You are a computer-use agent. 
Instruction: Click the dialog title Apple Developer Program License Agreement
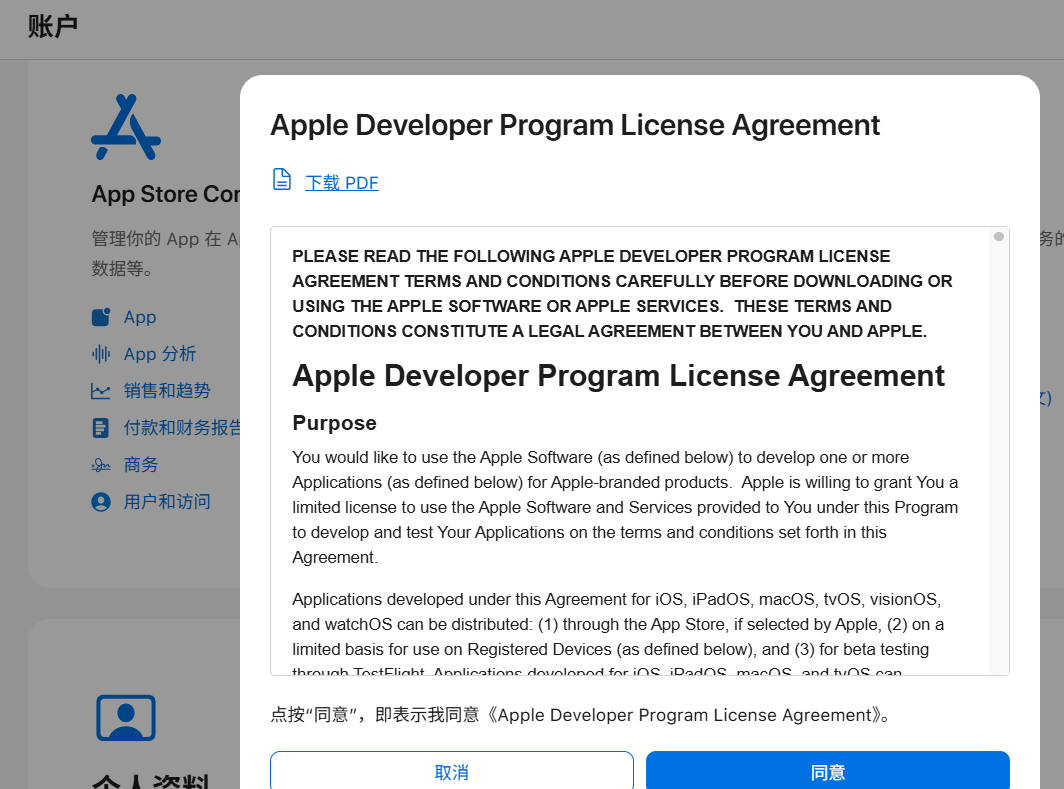click(575, 126)
